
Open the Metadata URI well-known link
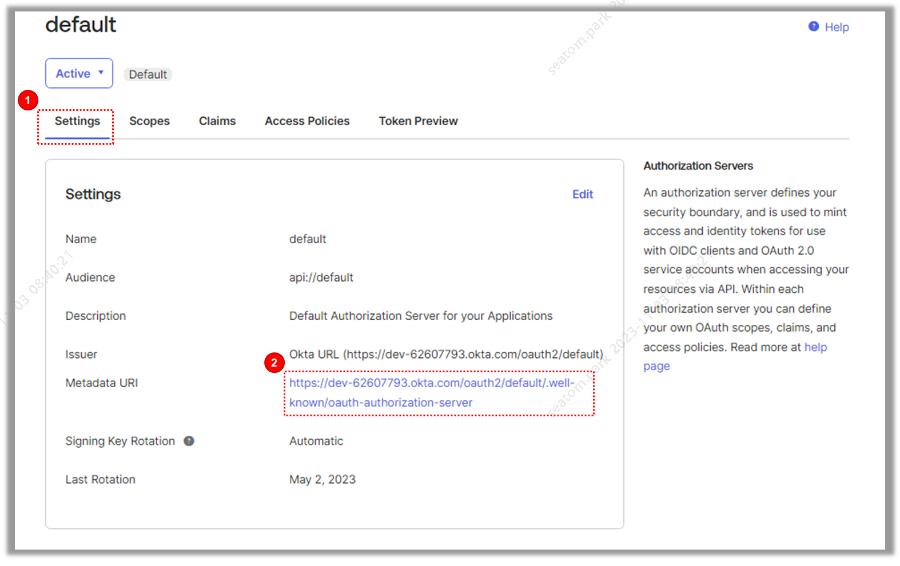coord(432,393)
